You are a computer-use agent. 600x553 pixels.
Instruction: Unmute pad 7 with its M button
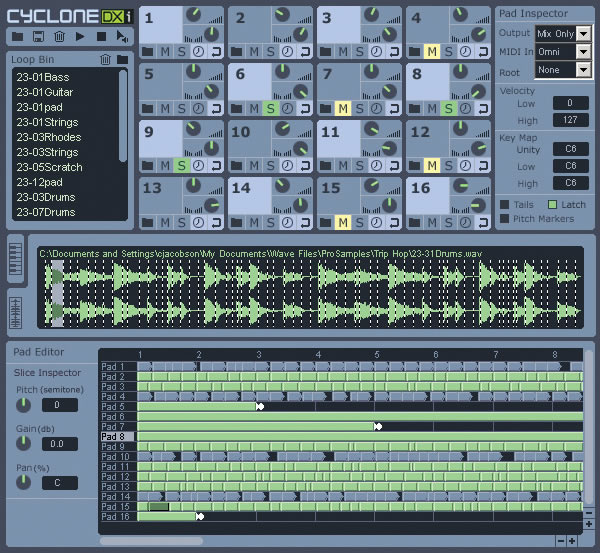[x=343, y=109]
